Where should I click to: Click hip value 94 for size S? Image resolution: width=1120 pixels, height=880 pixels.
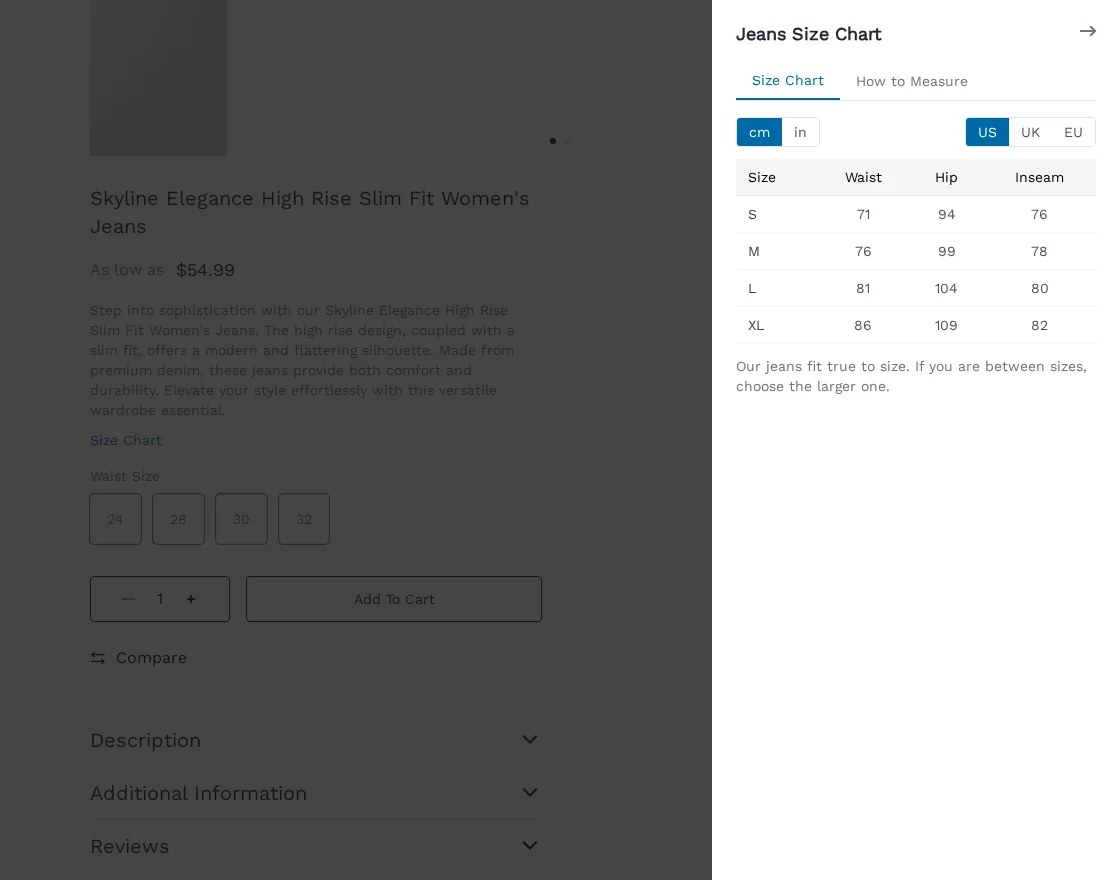[946, 214]
